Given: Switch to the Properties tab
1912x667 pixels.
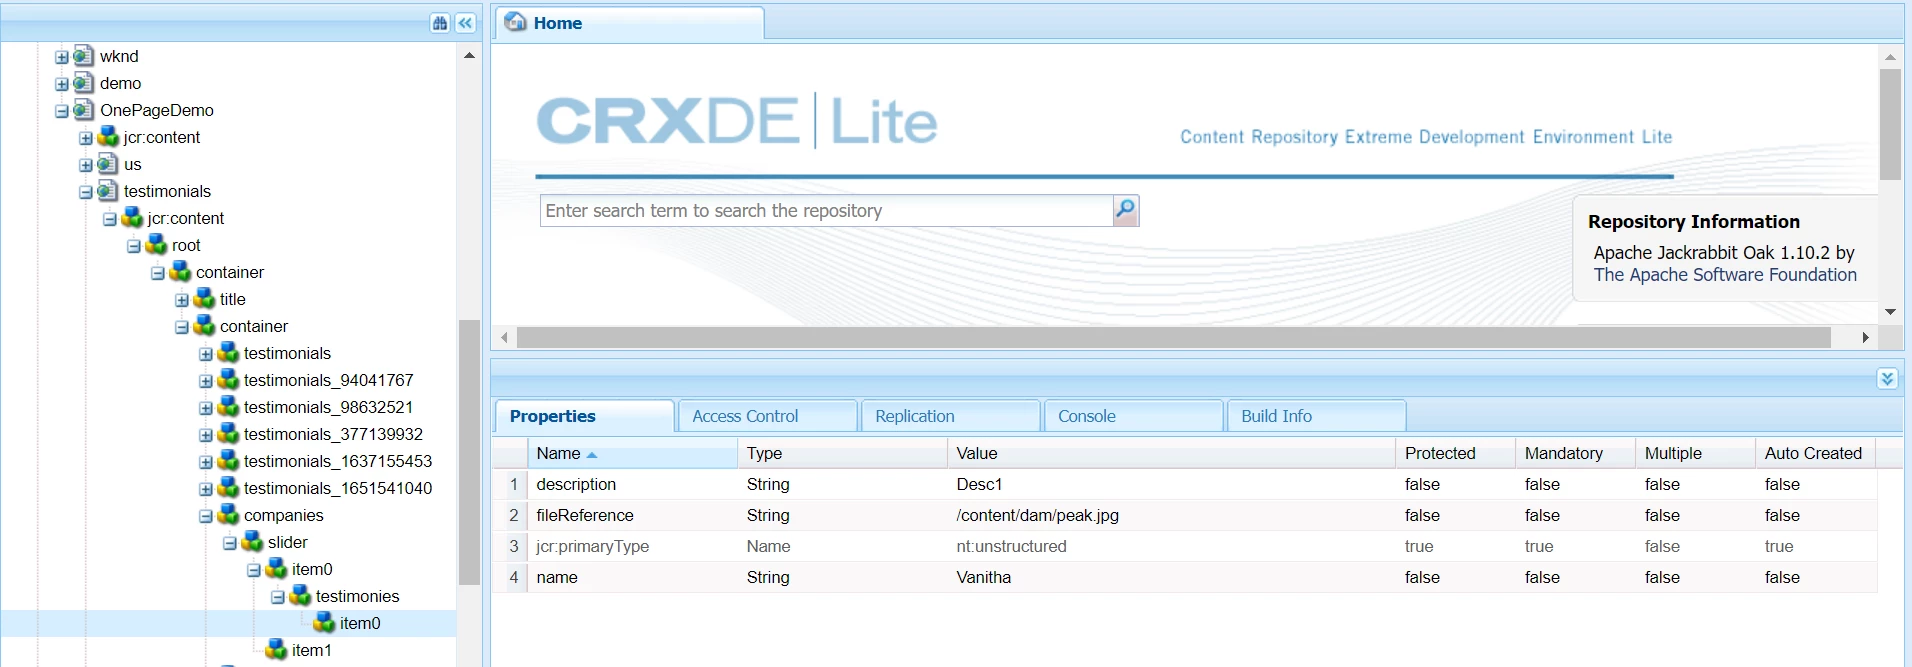Looking at the screenshot, I should 584,416.
